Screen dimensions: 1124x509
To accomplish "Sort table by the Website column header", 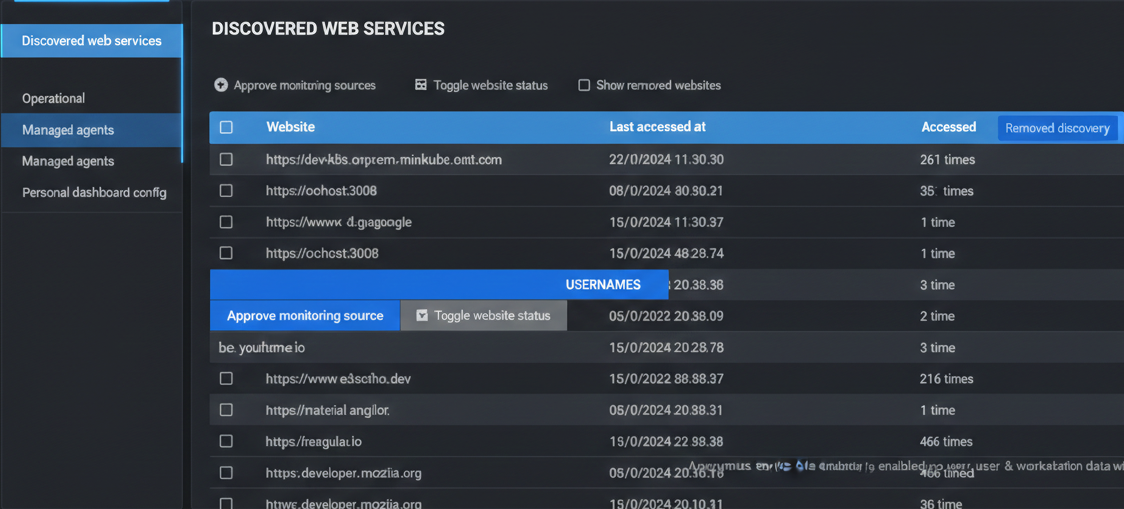I will point(290,127).
